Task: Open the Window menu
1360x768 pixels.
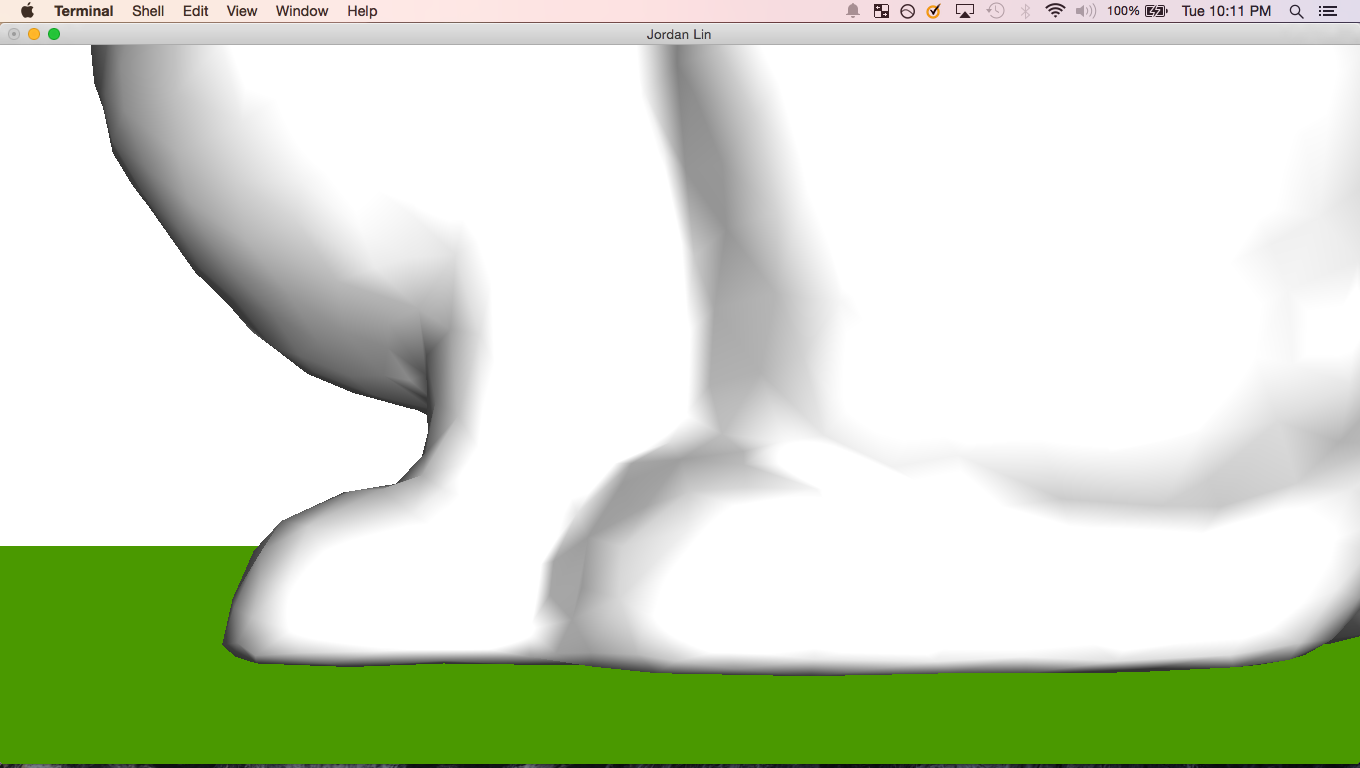Action: (x=302, y=11)
